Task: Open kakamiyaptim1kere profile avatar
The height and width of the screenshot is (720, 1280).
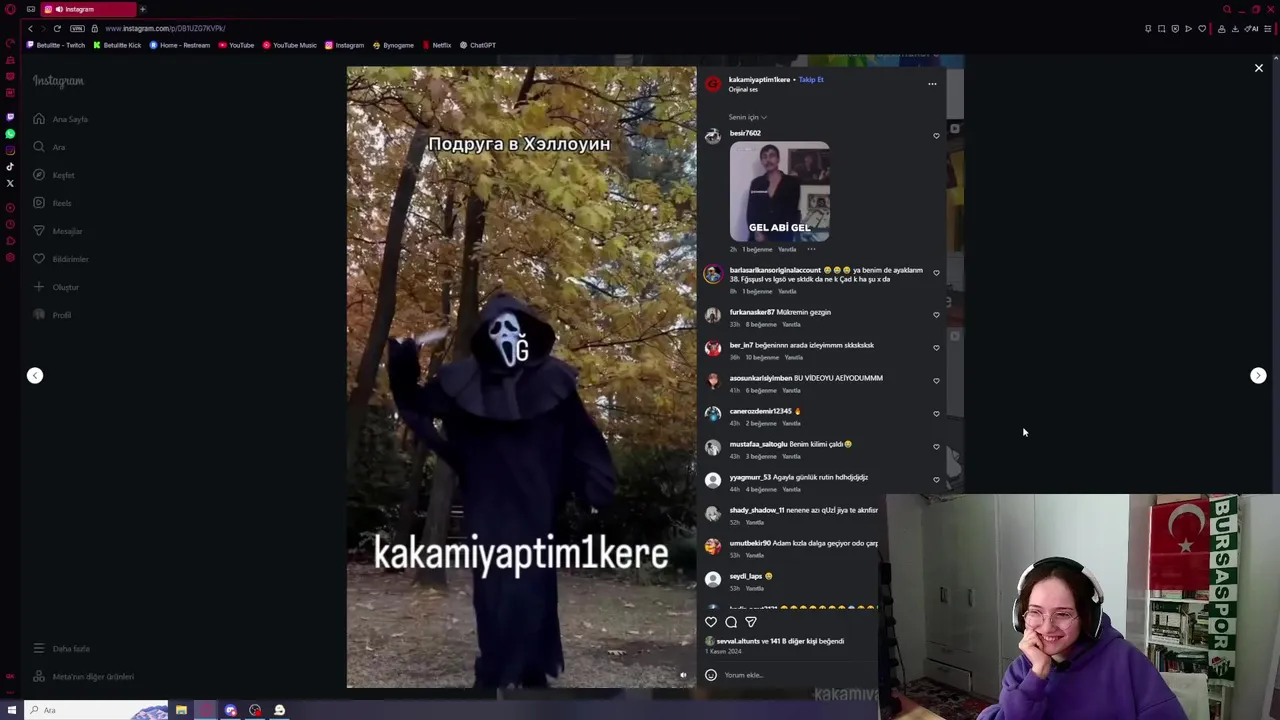Action: tap(713, 84)
